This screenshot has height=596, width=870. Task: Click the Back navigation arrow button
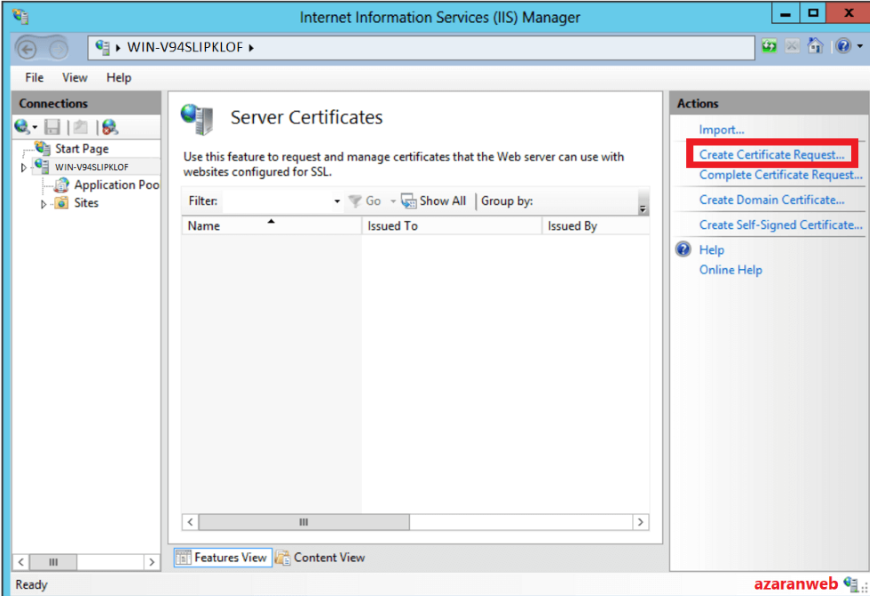click(x=27, y=48)
